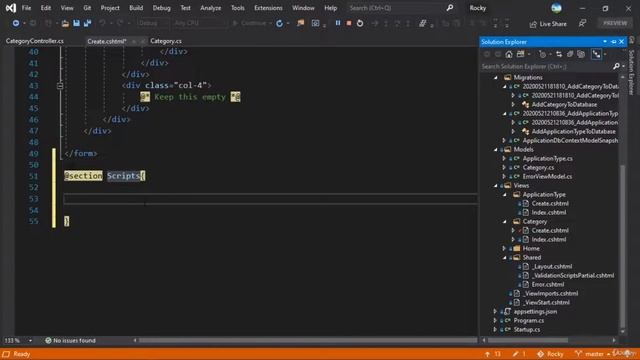Open the Git menu
Image resolution: width=640 pixels, height=360 pixels.
87,8
